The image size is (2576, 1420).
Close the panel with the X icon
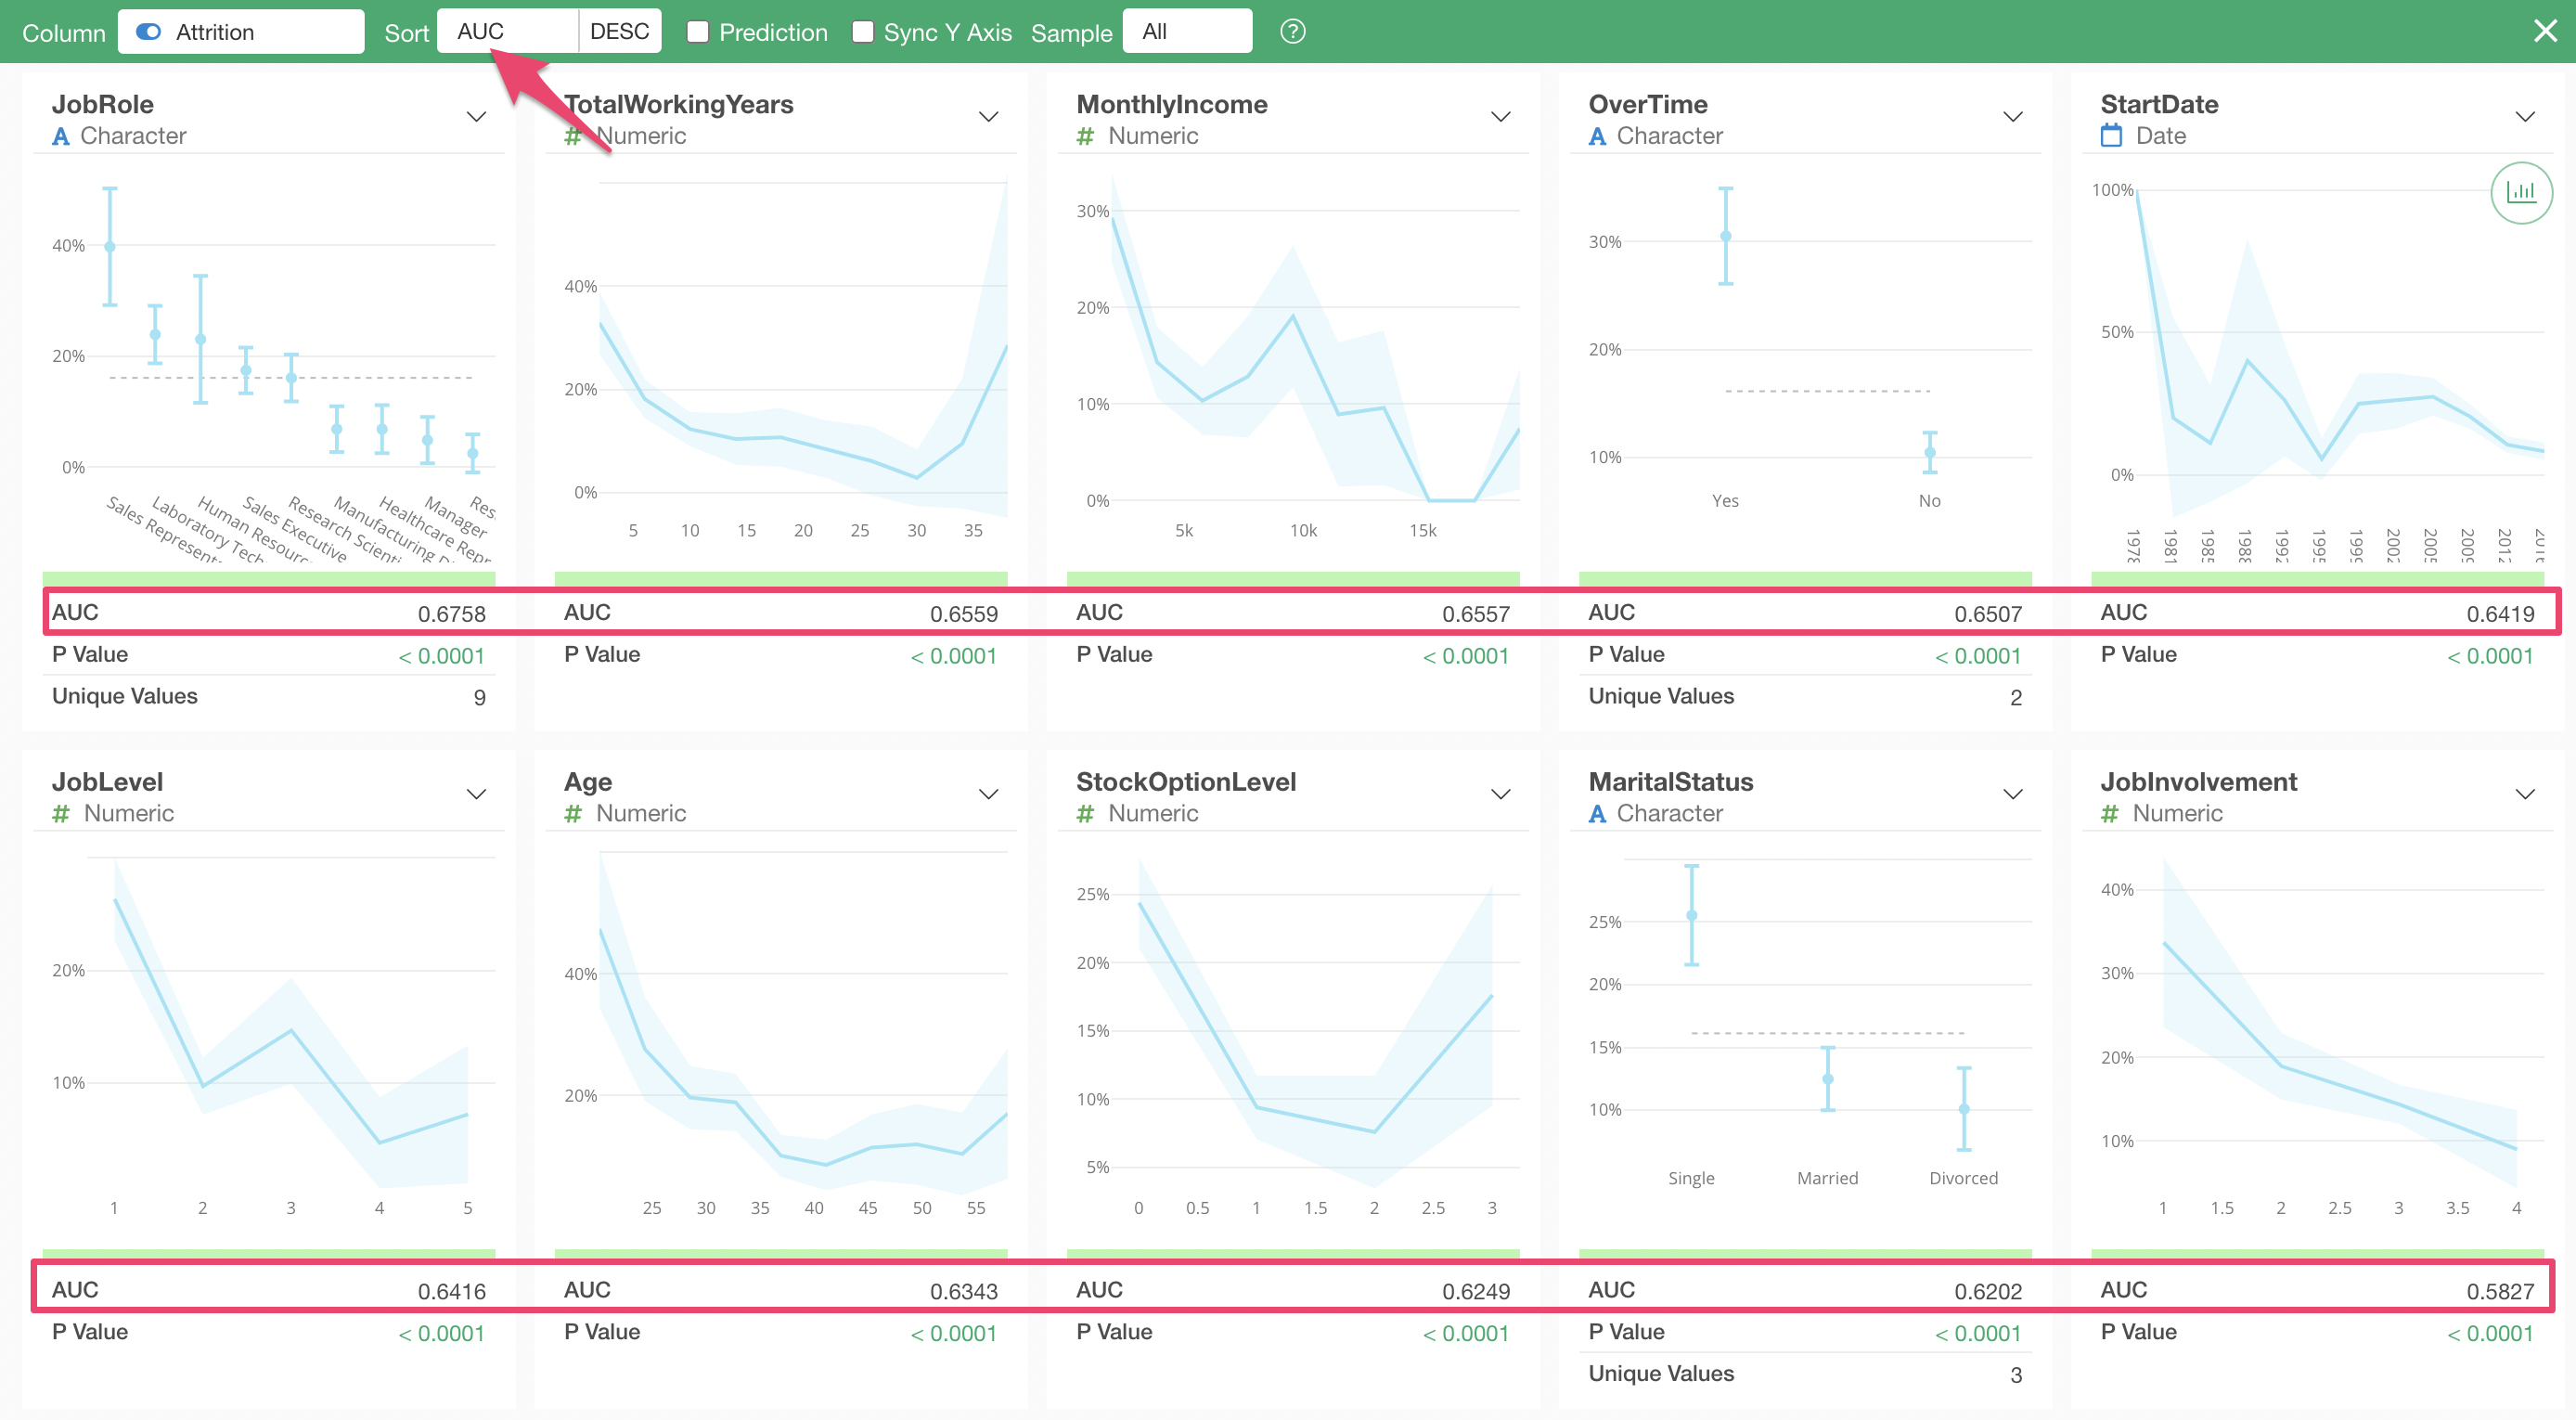[2545, 31]
